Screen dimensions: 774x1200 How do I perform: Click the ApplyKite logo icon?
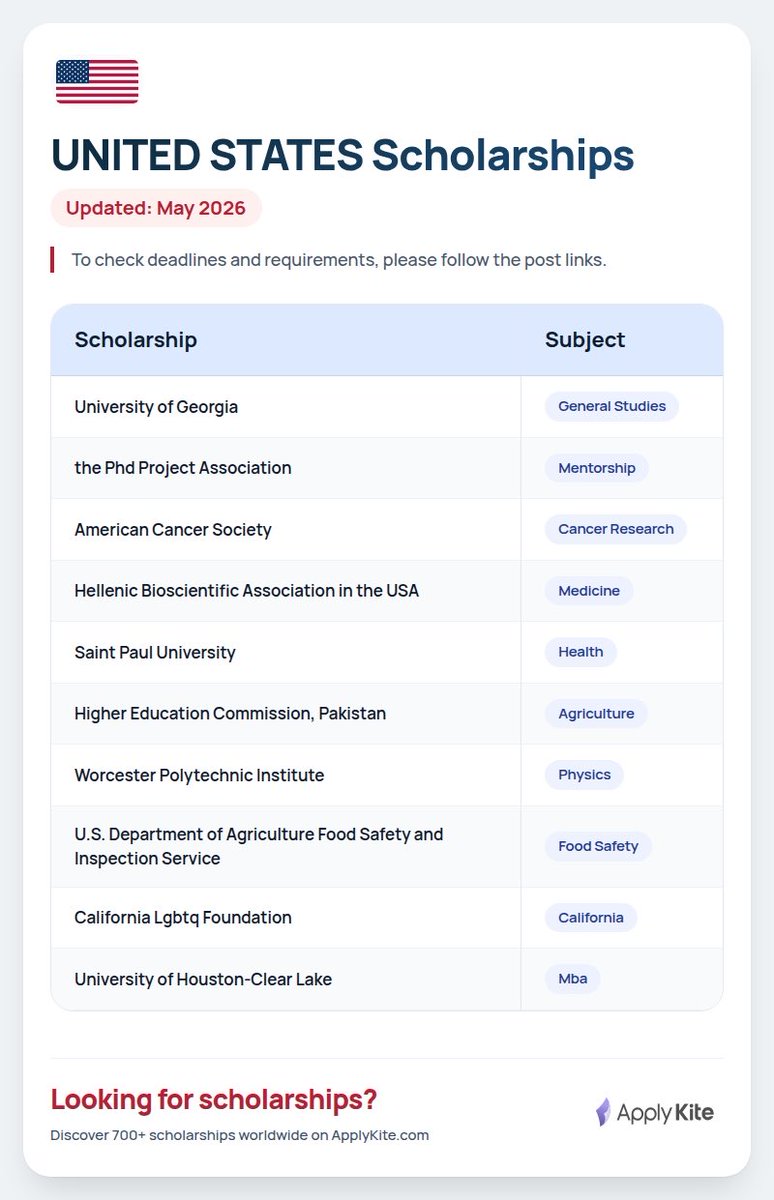pos(603,1112)
